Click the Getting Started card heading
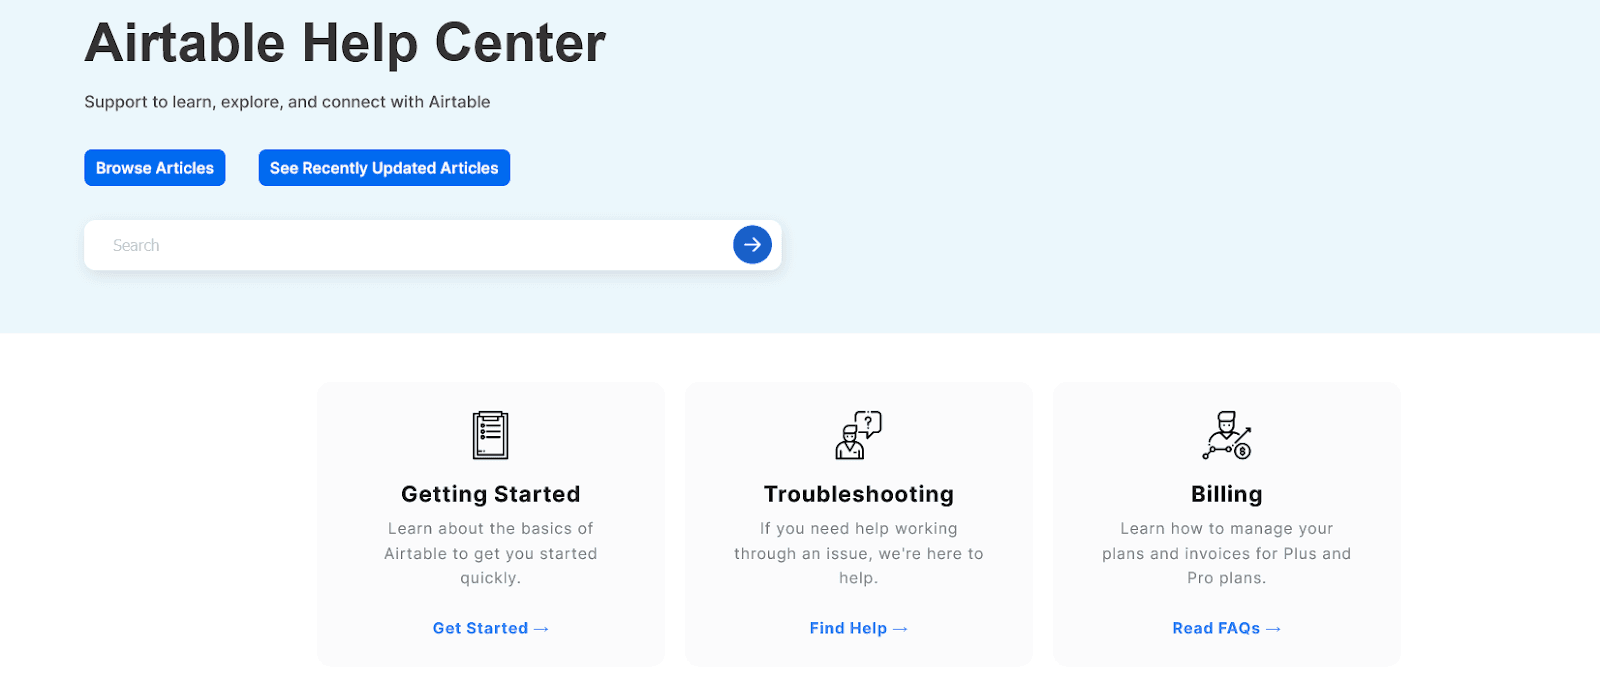The height and width of the screenshot is (684, 1600). pos(490,494)
